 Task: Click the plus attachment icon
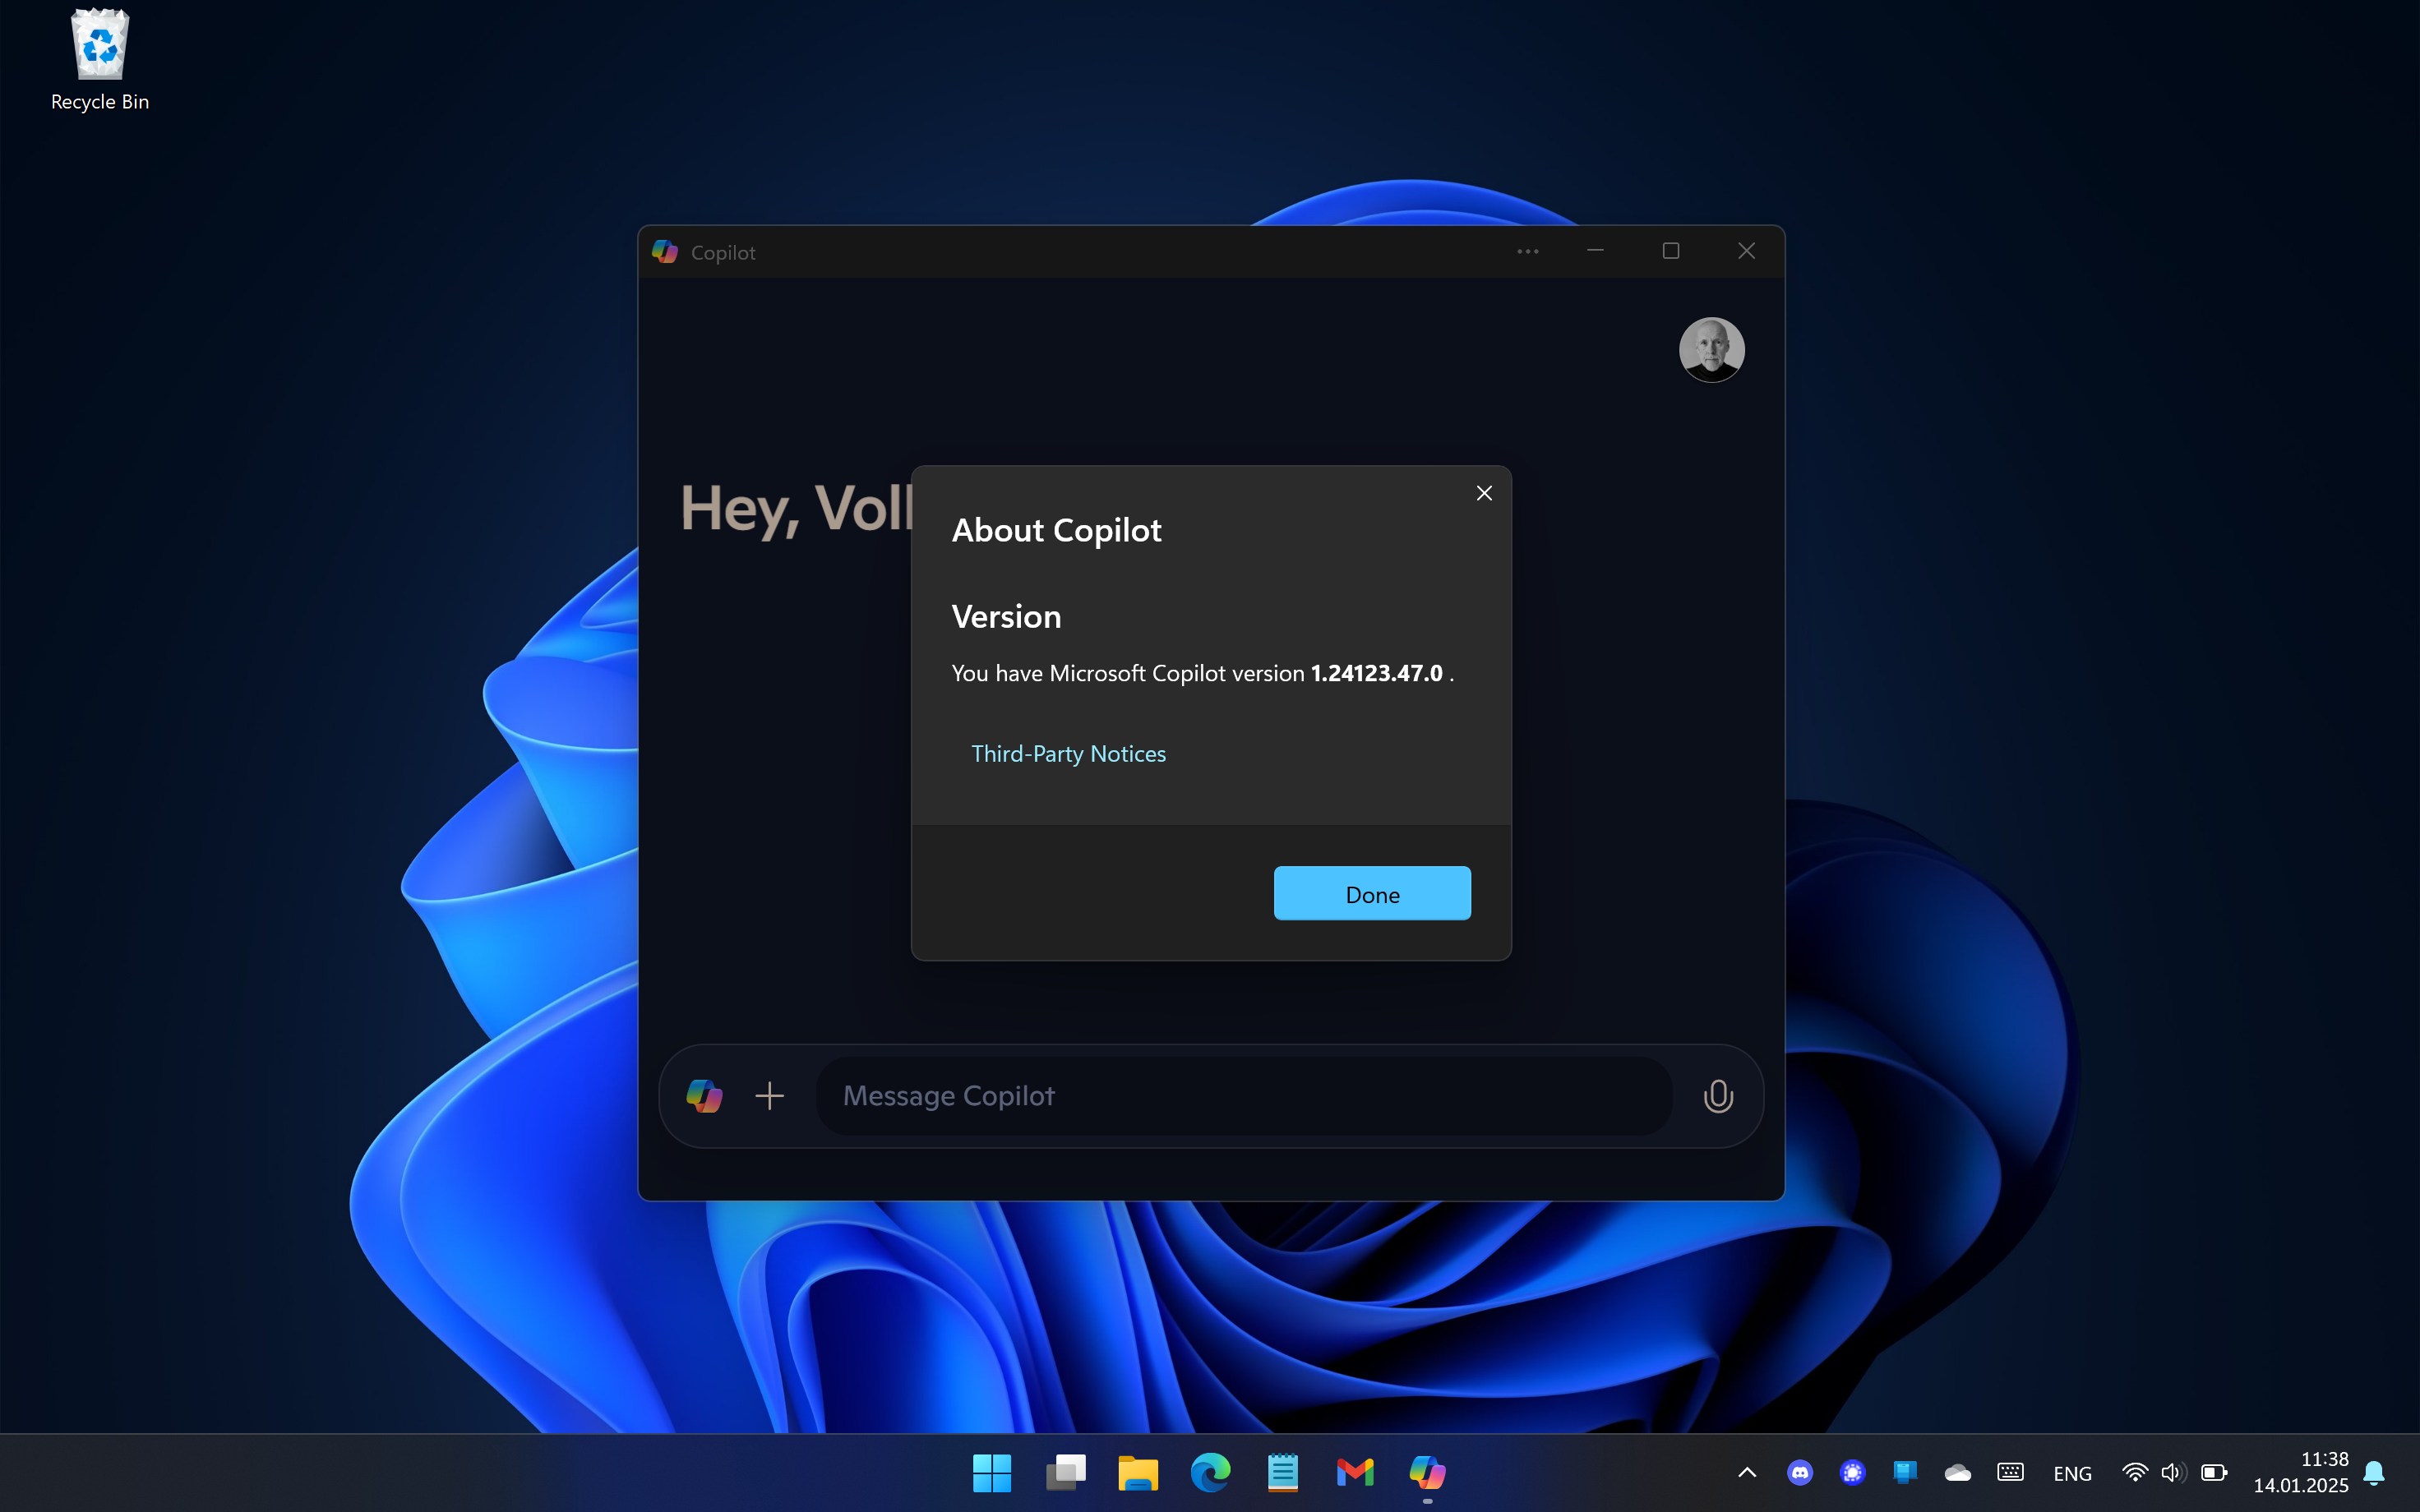click(769, 1096)
